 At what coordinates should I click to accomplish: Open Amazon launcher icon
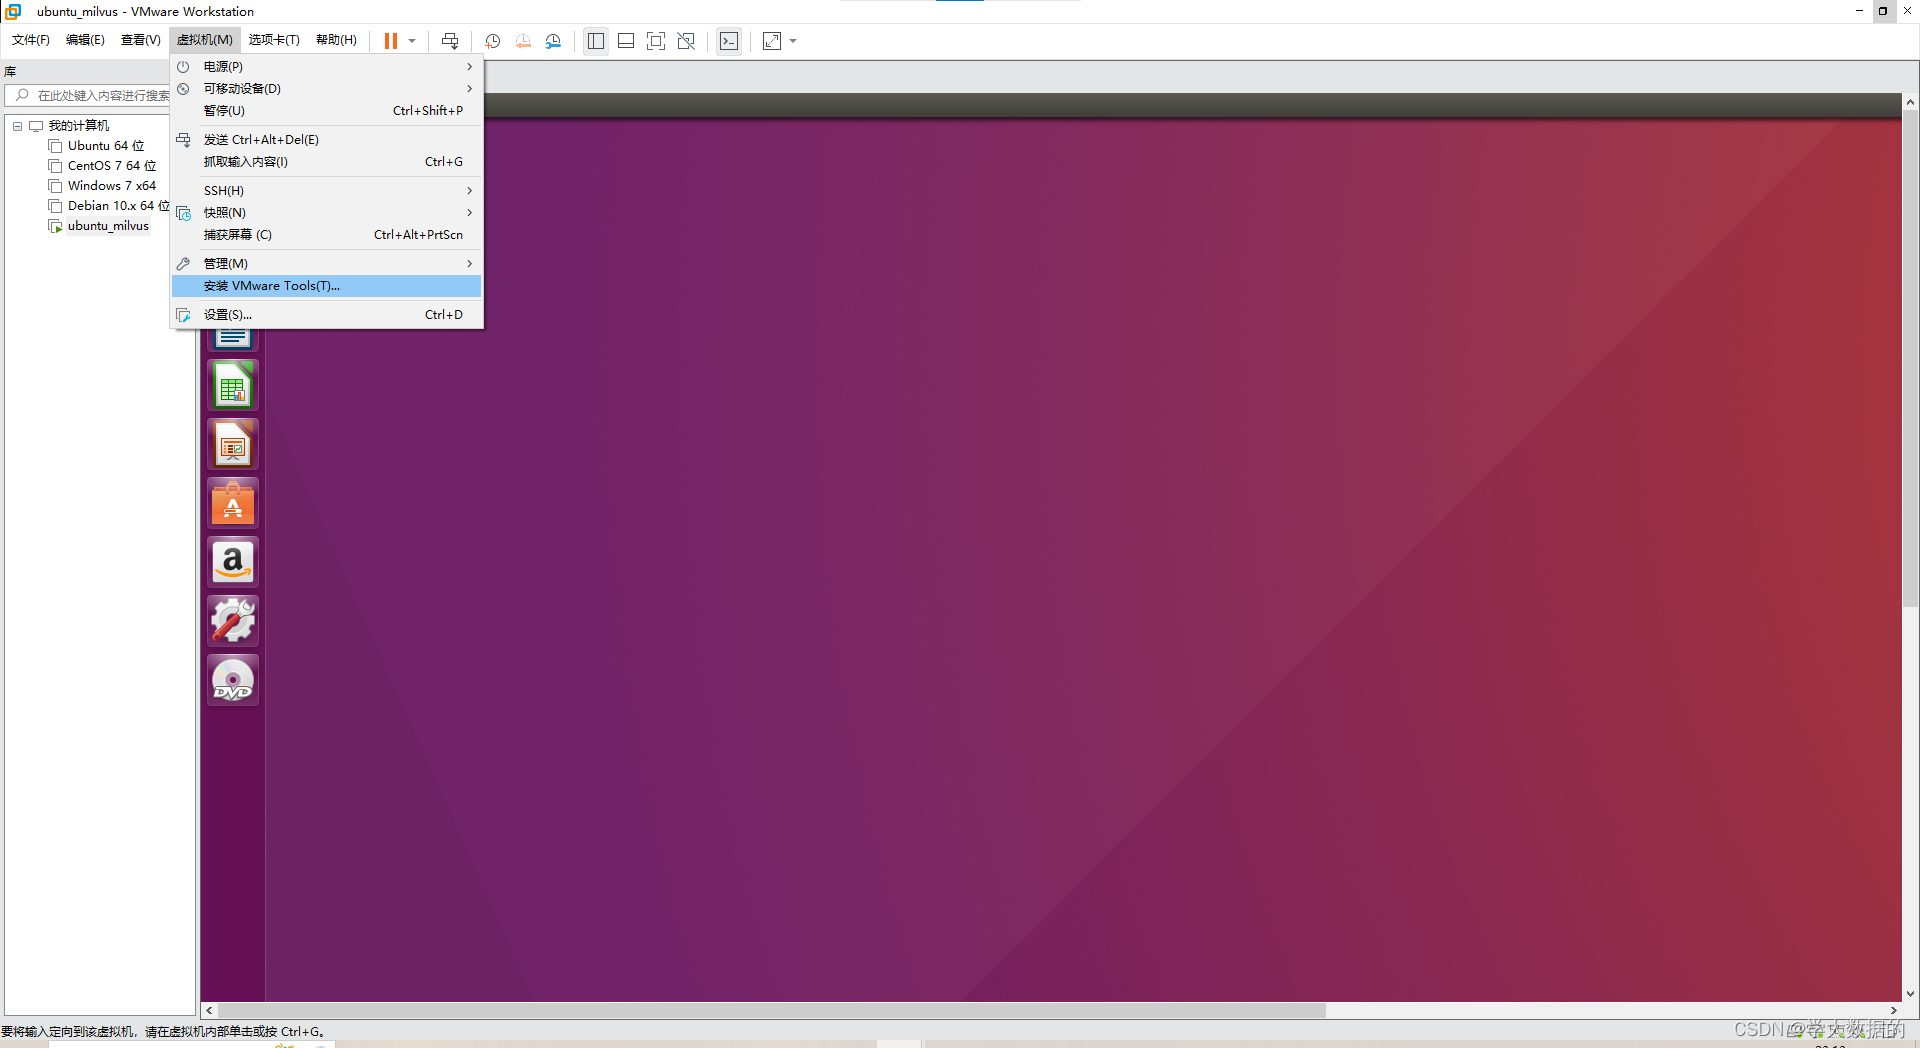click(233, 563)
